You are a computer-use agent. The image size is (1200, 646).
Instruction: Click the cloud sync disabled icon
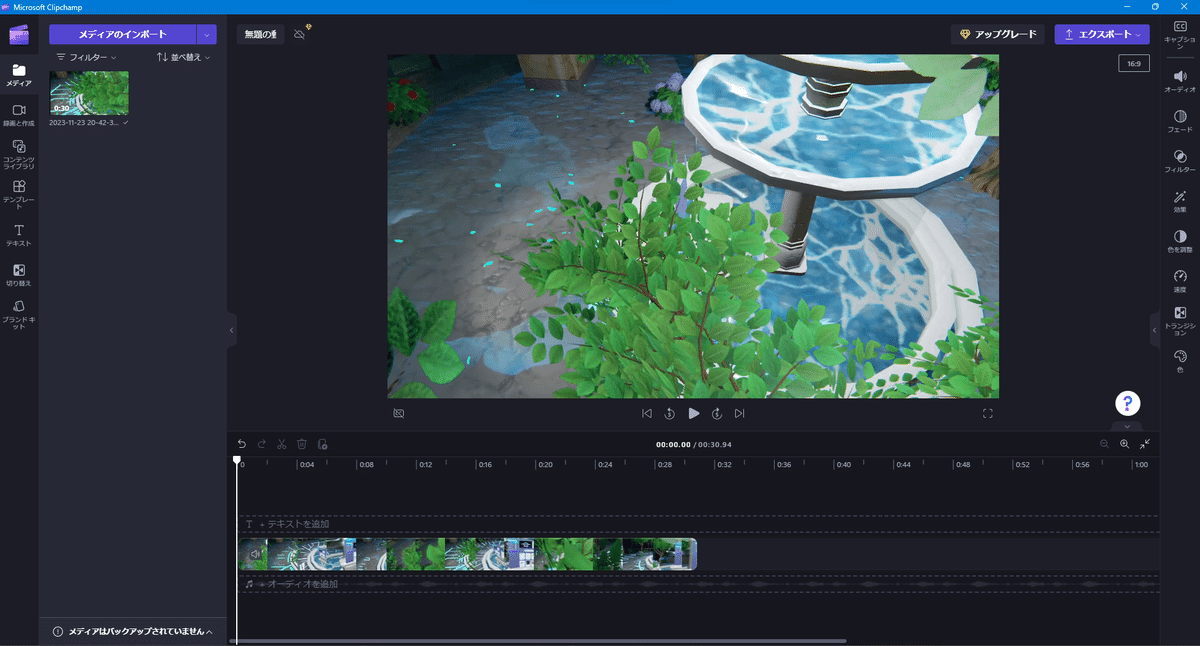click(300, 35)
